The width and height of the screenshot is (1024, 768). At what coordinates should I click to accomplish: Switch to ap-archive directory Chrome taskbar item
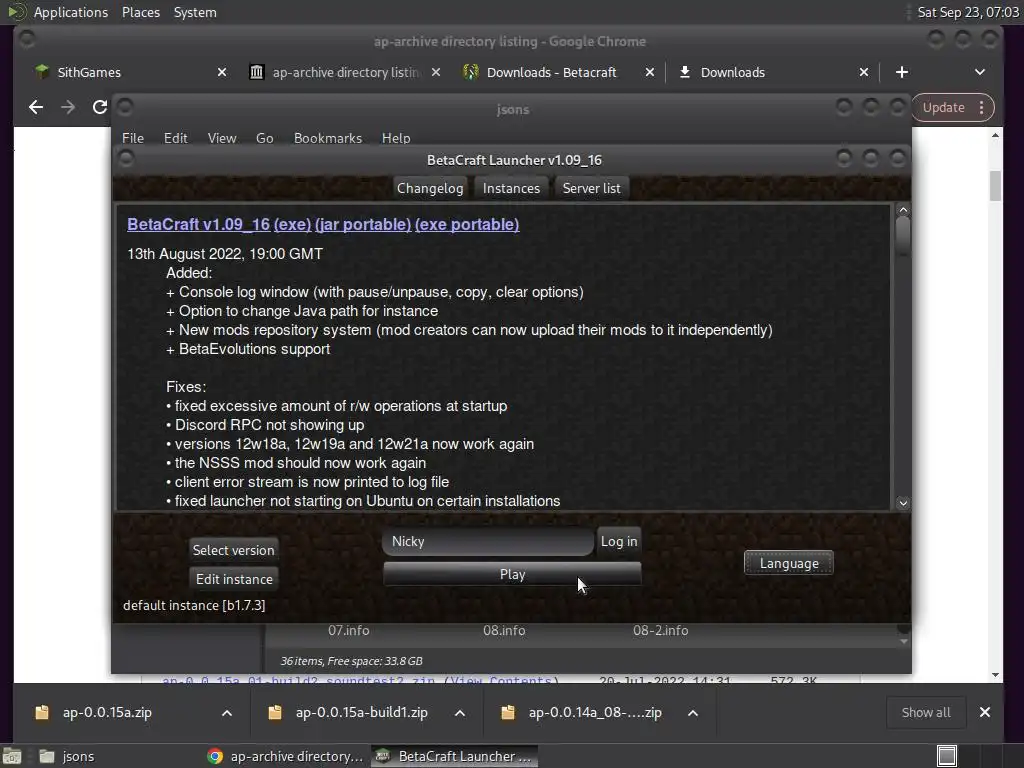(x=285, y=756)
